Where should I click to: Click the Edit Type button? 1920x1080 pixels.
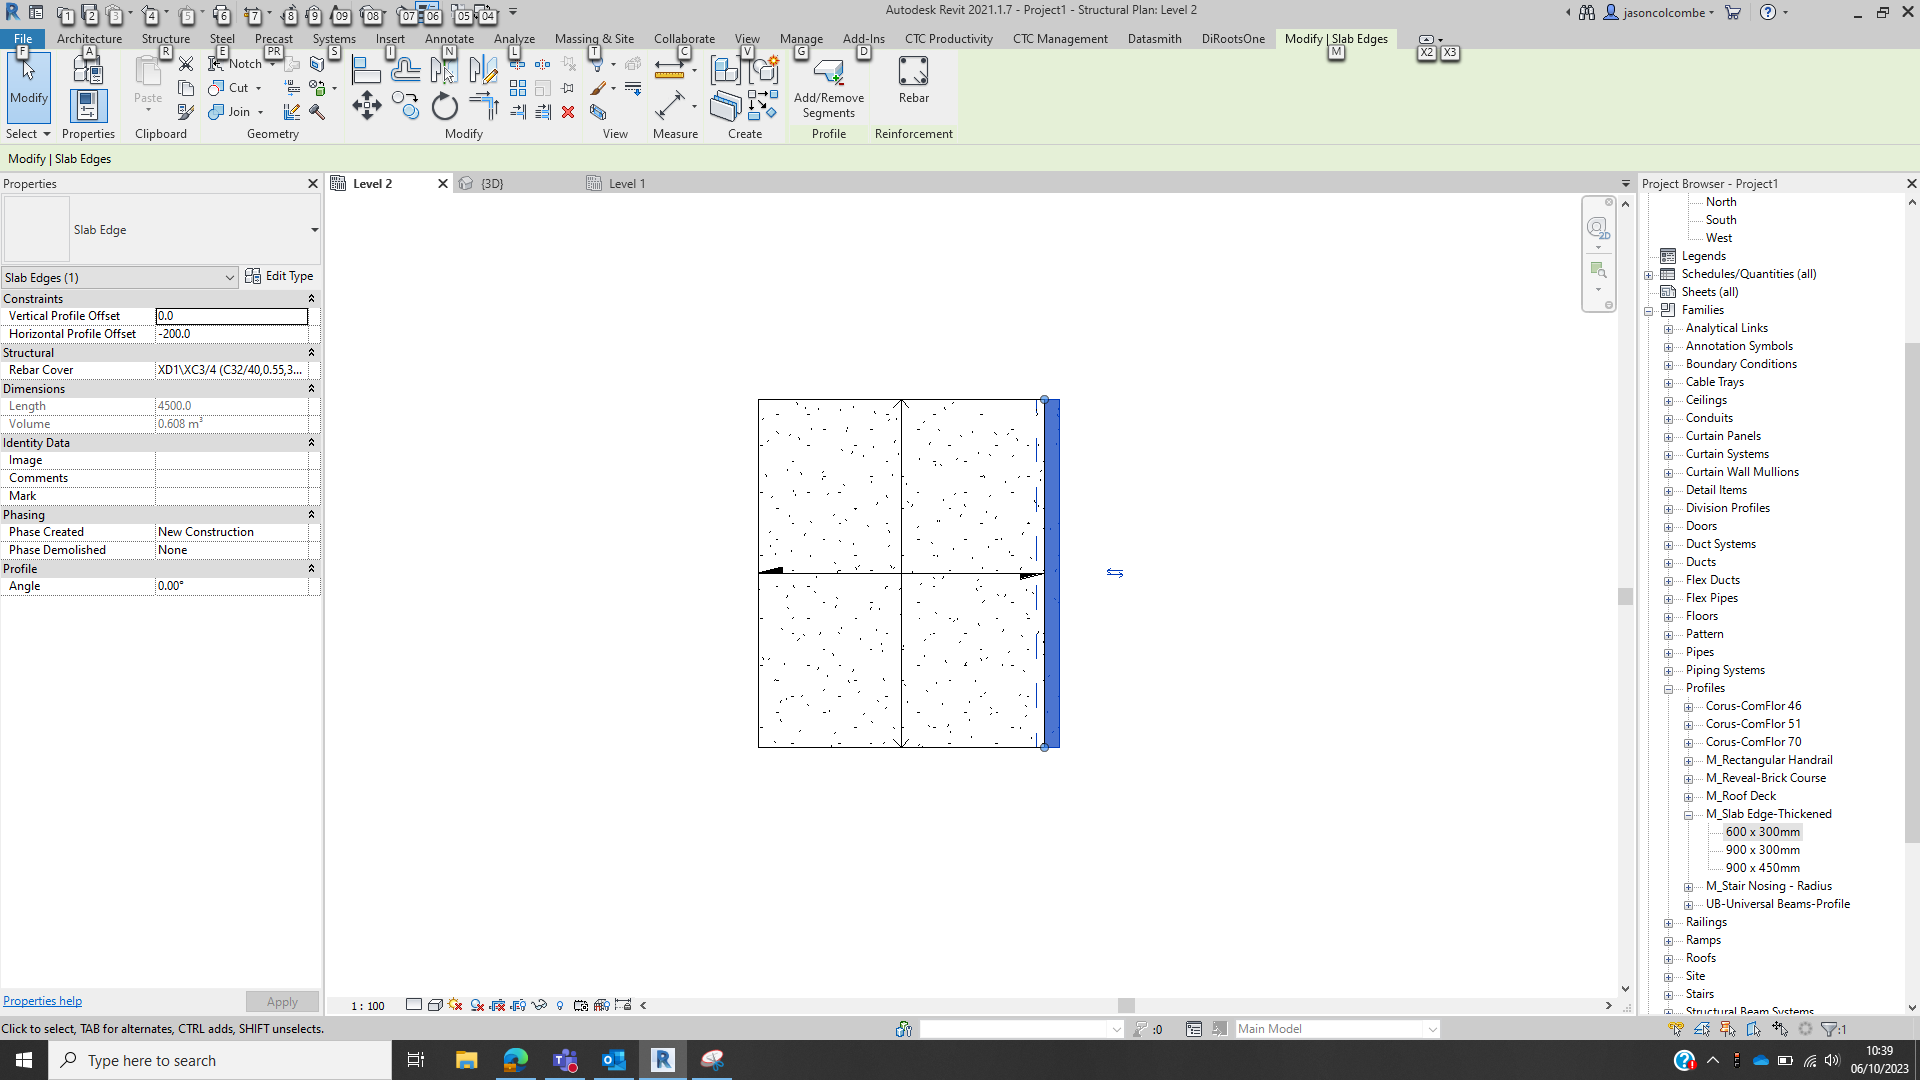281,276
